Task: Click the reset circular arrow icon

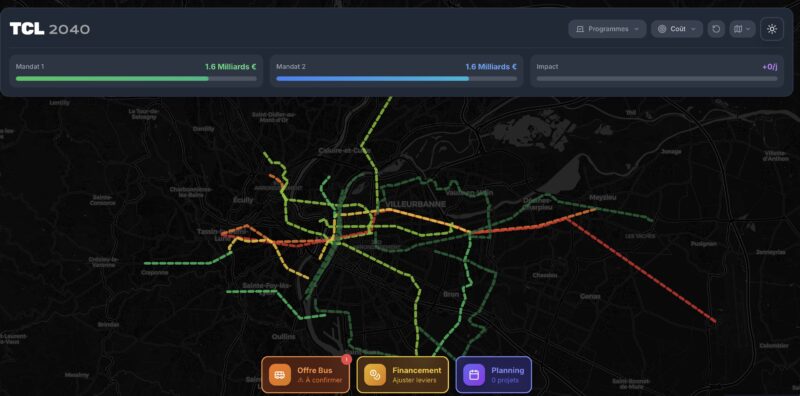Action: [716, 29]
